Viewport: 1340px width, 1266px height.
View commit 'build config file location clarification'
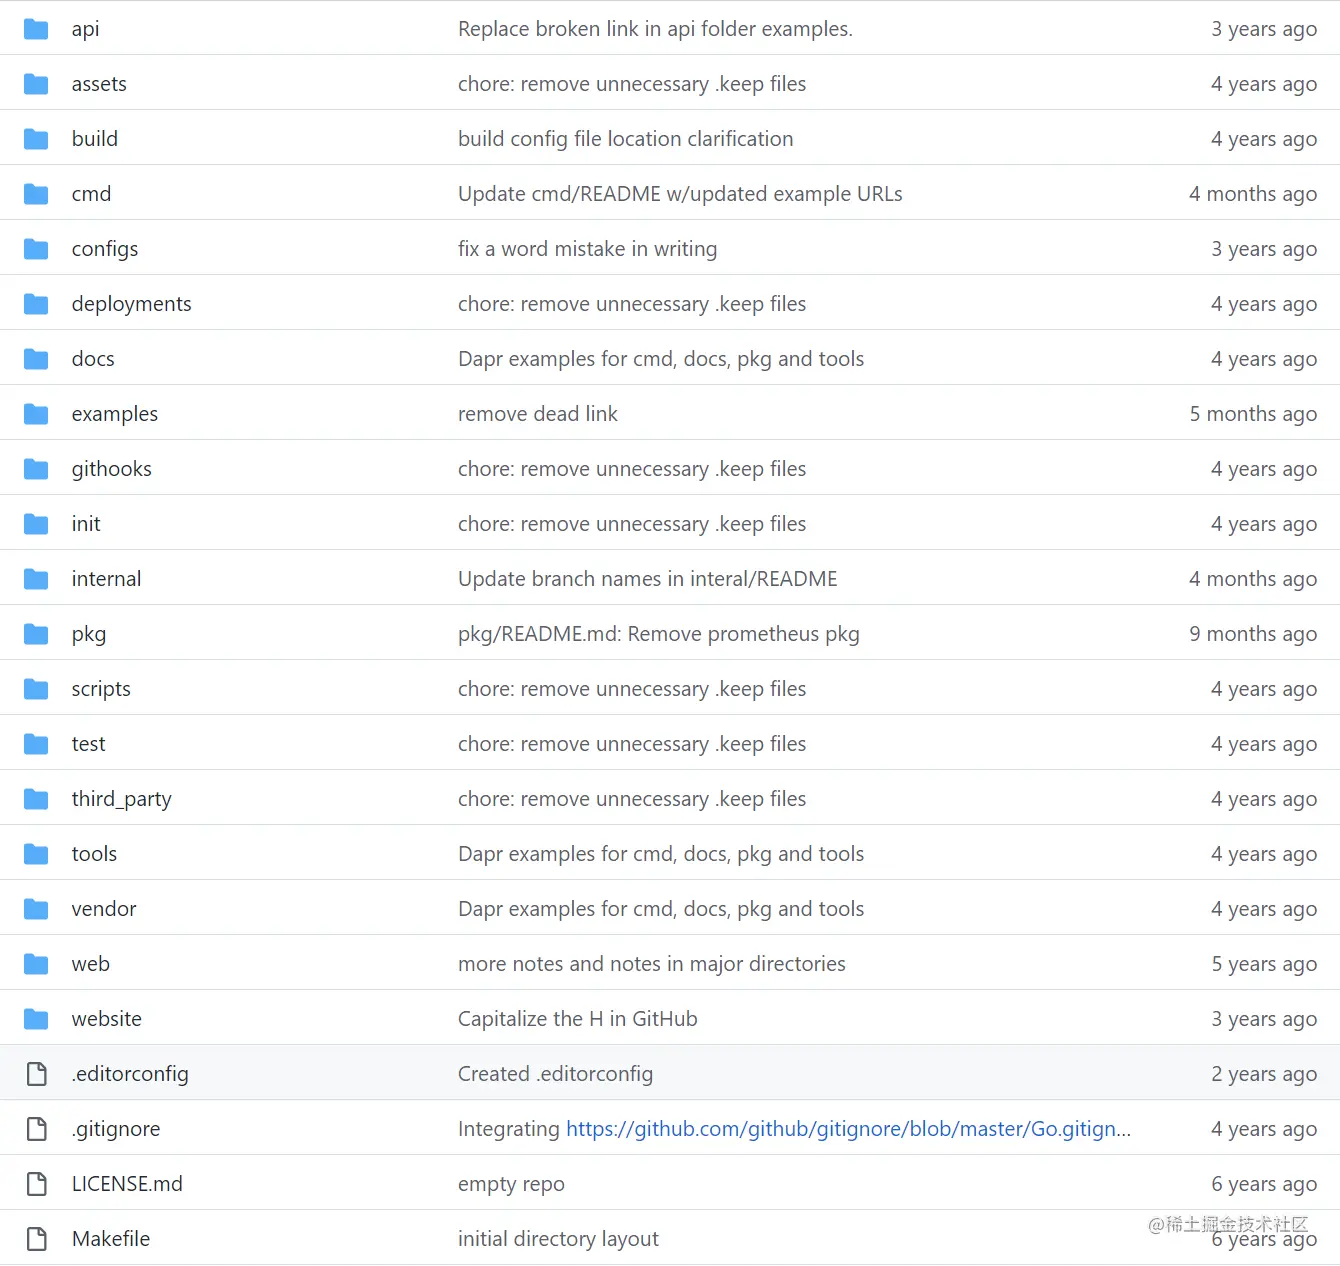[x=625, y=139]
